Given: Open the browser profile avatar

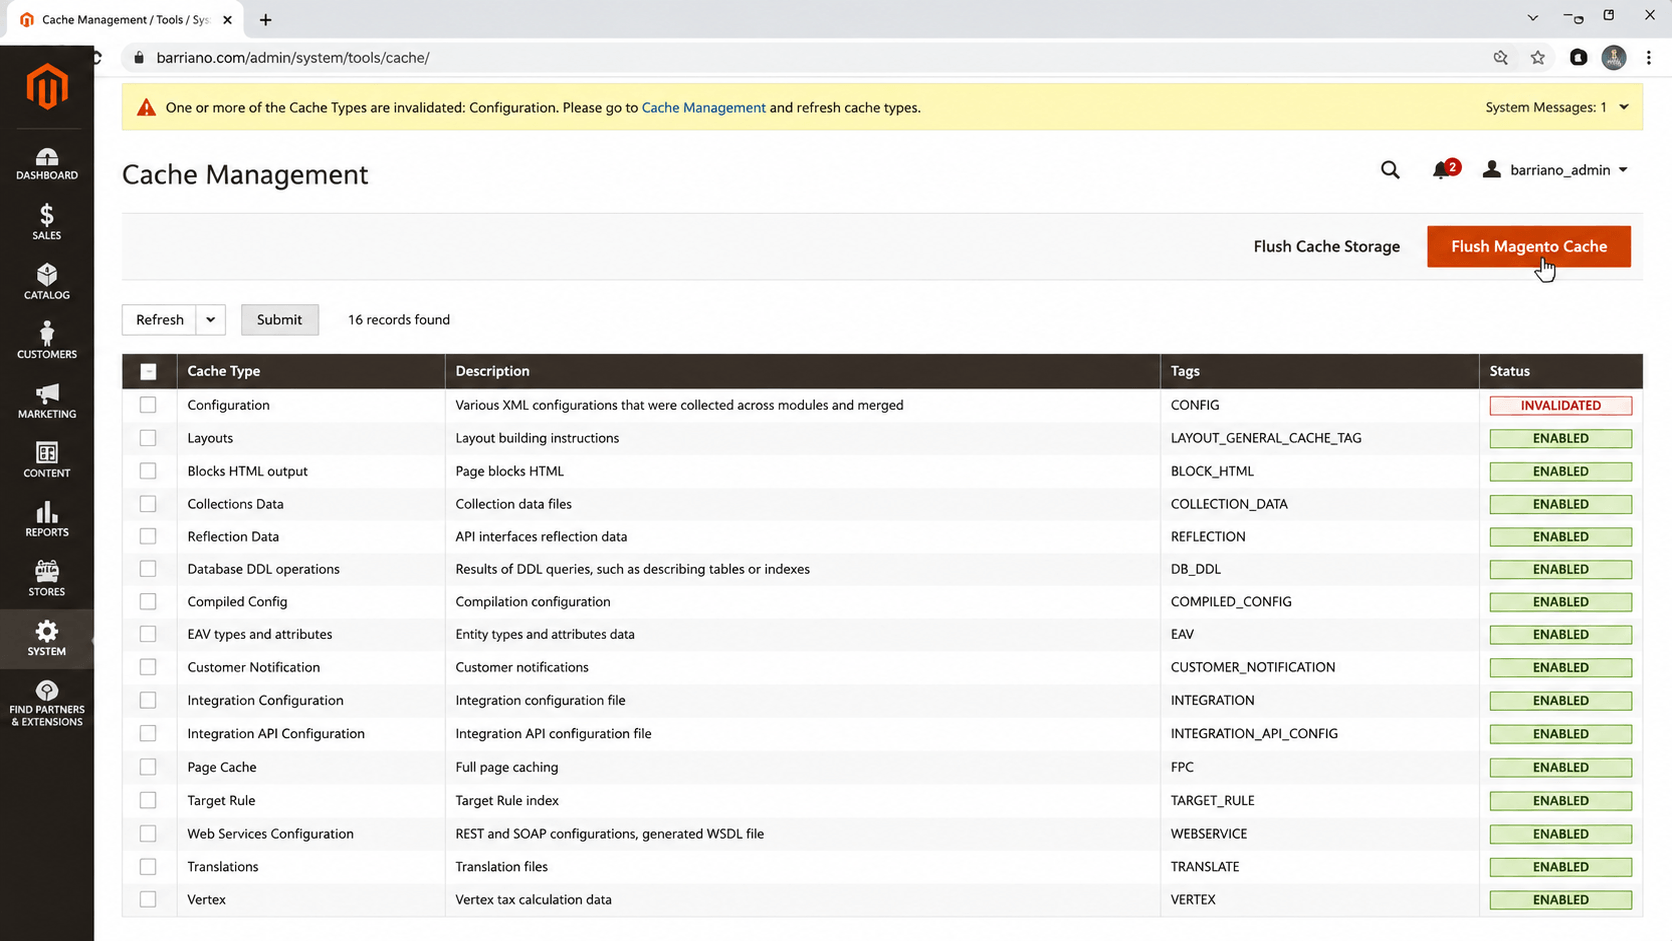Looking at the screenshot, I should click(1614, 58).
